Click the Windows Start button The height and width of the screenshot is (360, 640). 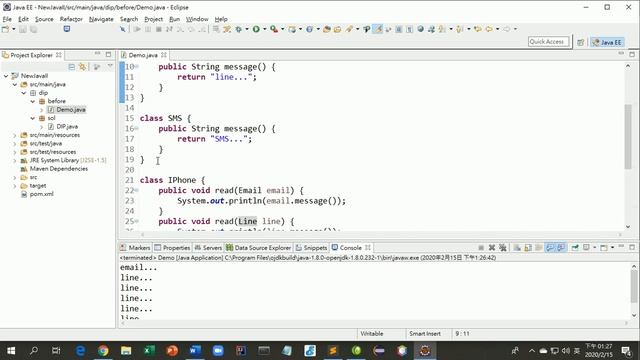tap(11, 351)
